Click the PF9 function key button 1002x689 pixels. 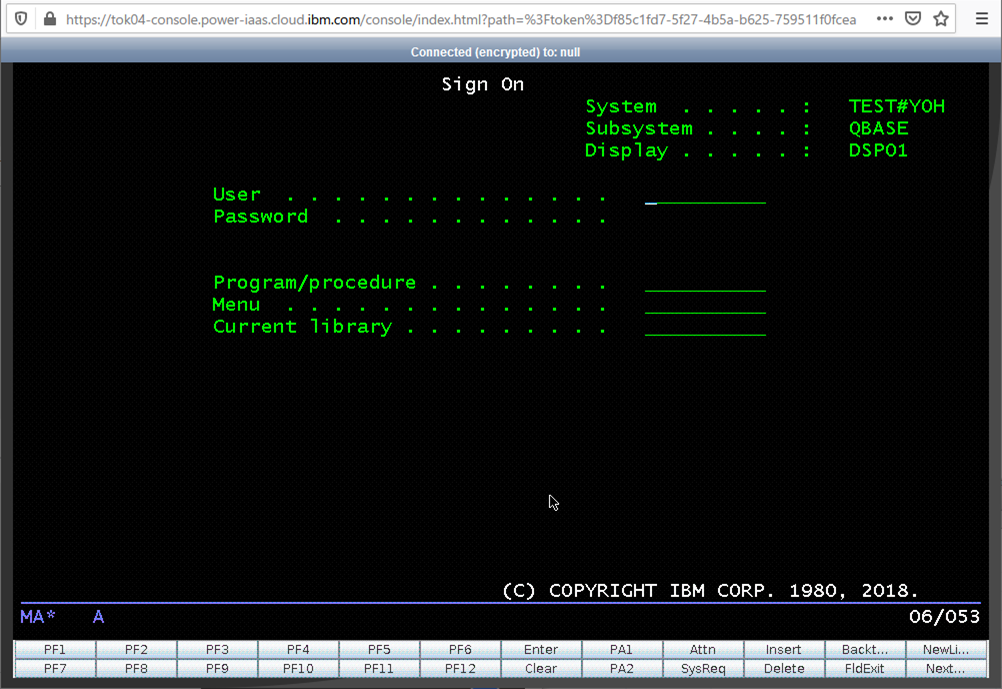click(217, 669)
